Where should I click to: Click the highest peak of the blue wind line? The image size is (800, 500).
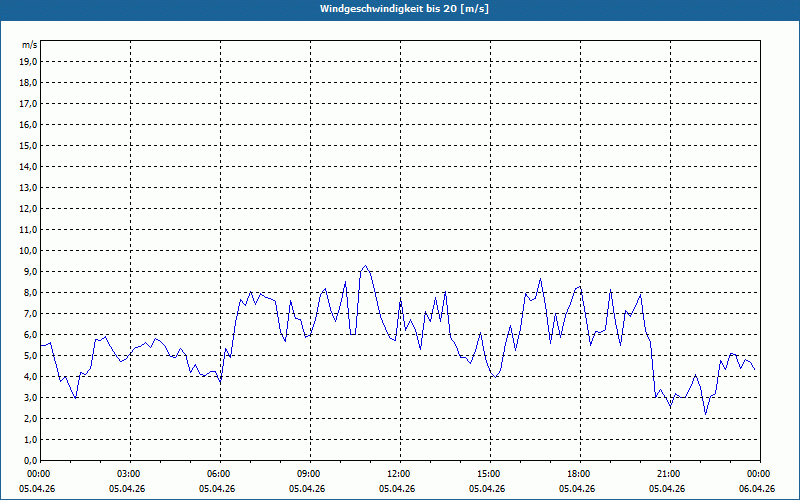[x=365, y=266]
